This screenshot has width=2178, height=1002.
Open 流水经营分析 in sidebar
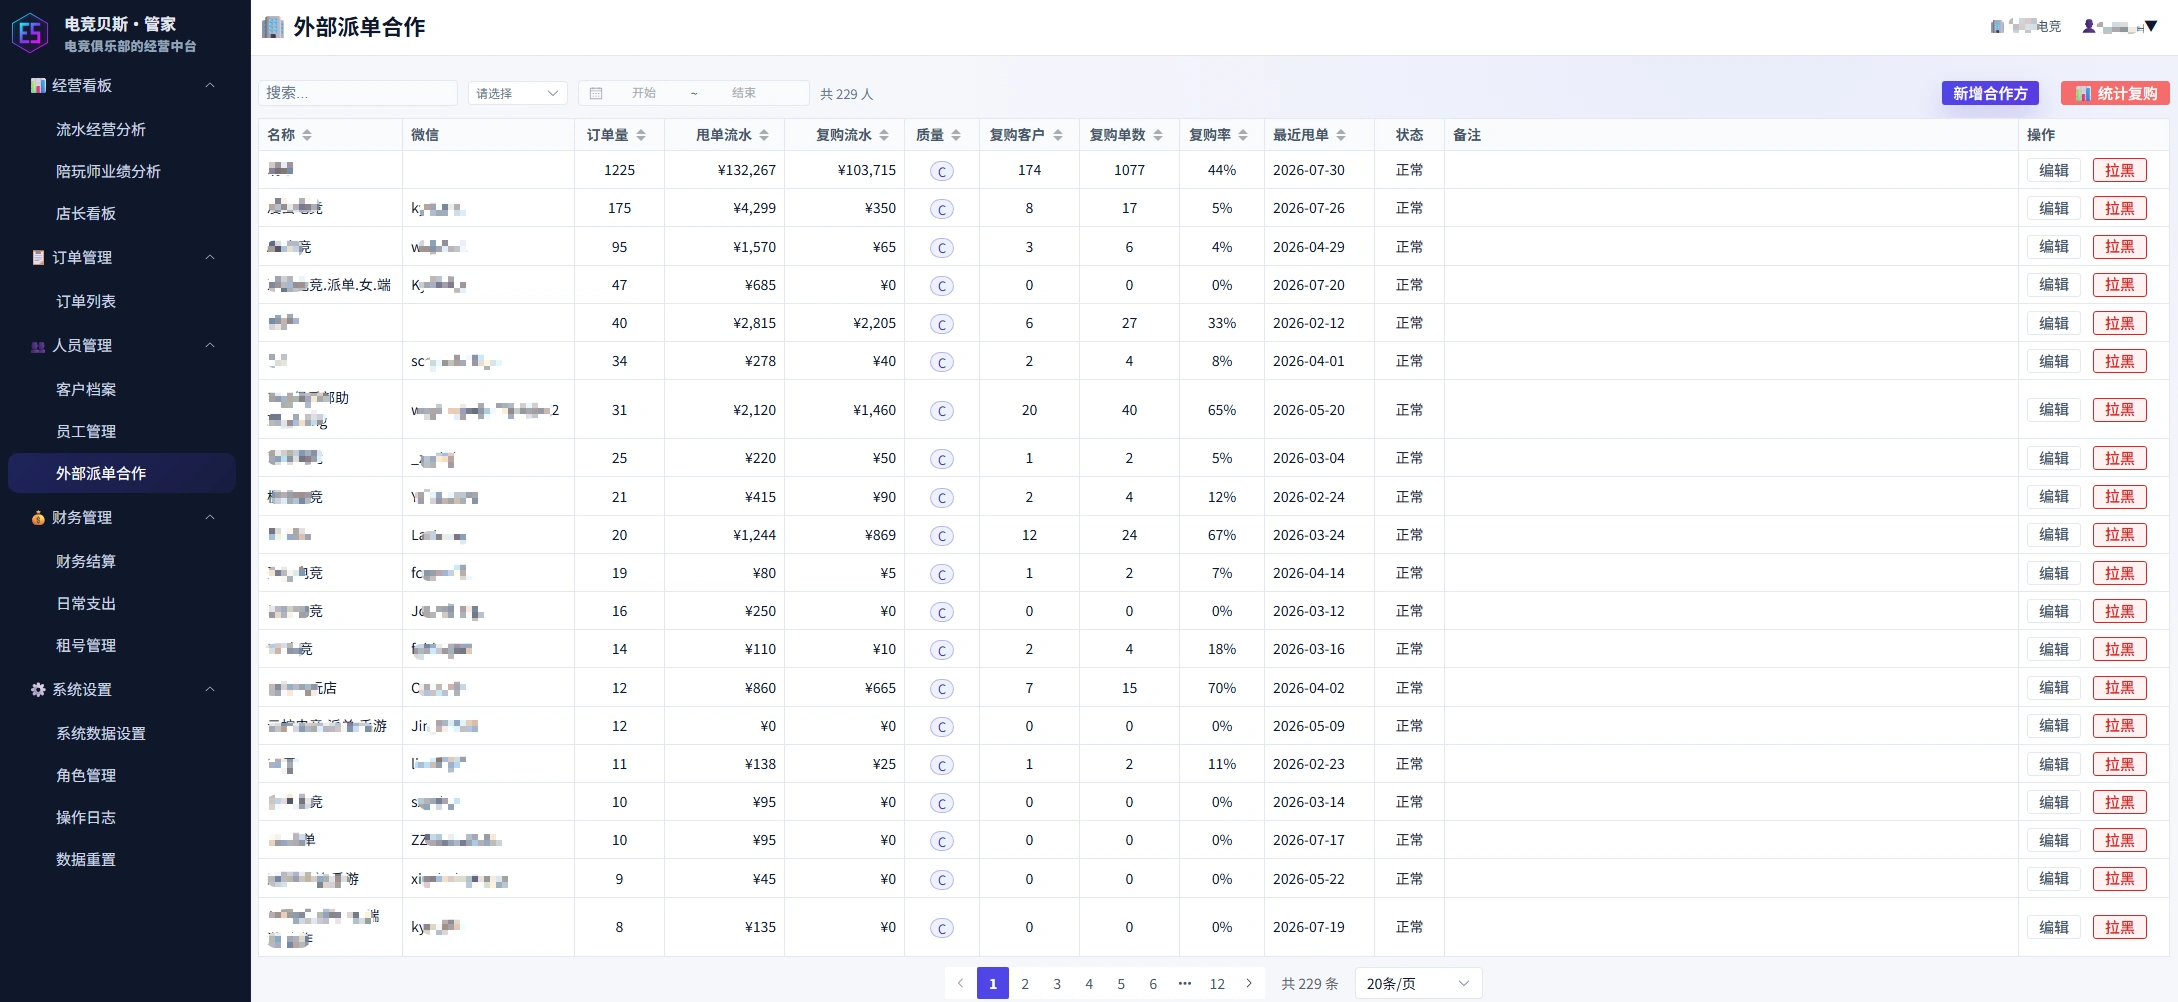tap(101, 129)
